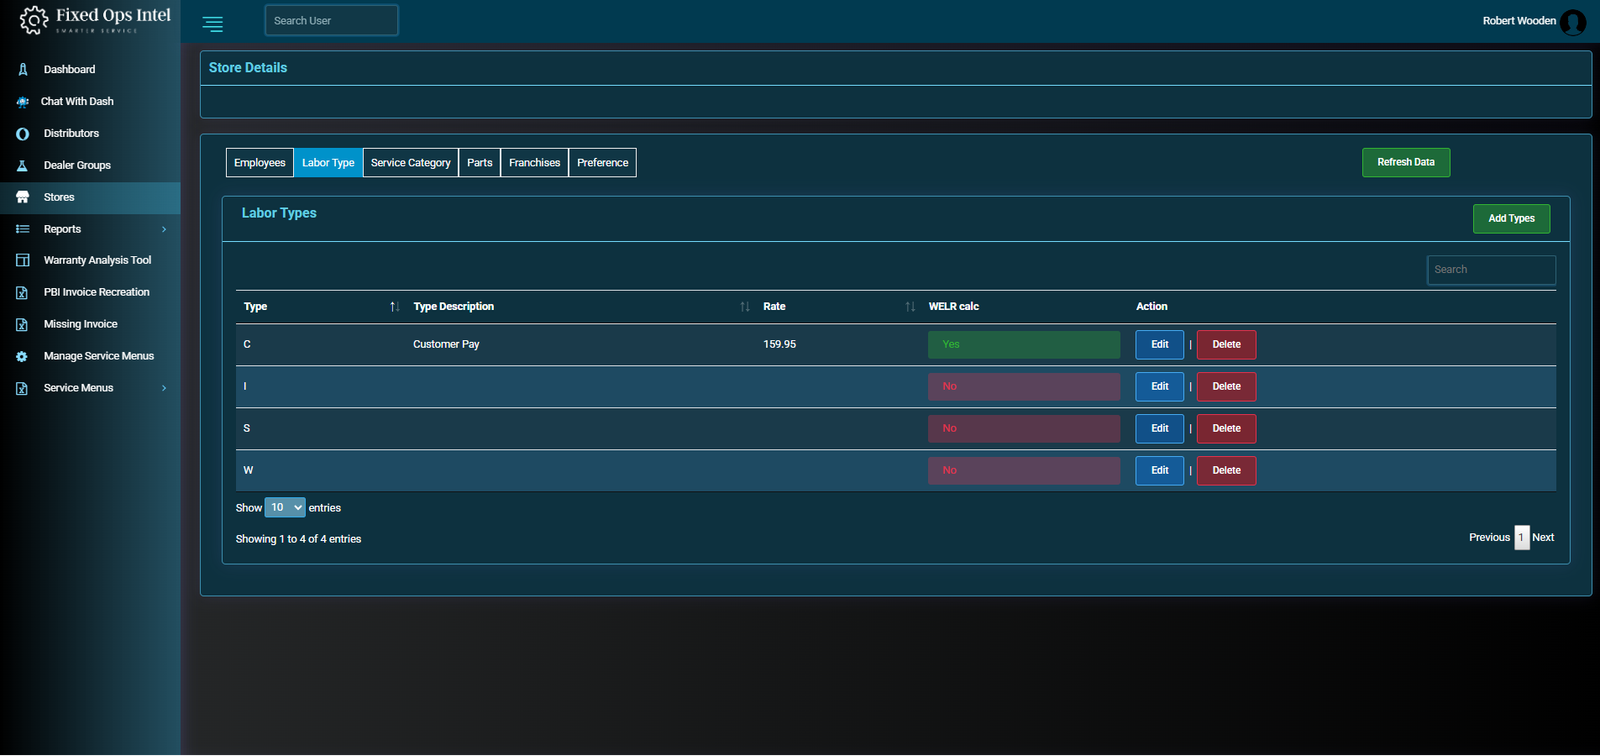The width and height of the screenshot is (1600, 756).
Task: Sort table by Type column
Action: [x=394, y=307]
